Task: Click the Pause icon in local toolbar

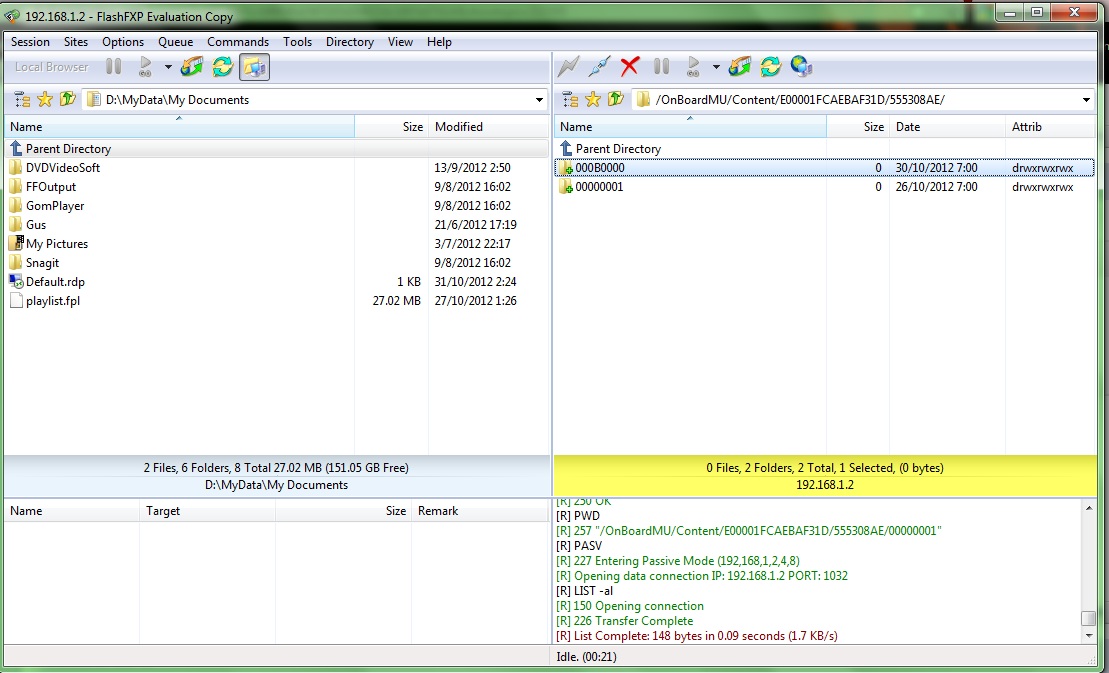Action: point(113,67)
